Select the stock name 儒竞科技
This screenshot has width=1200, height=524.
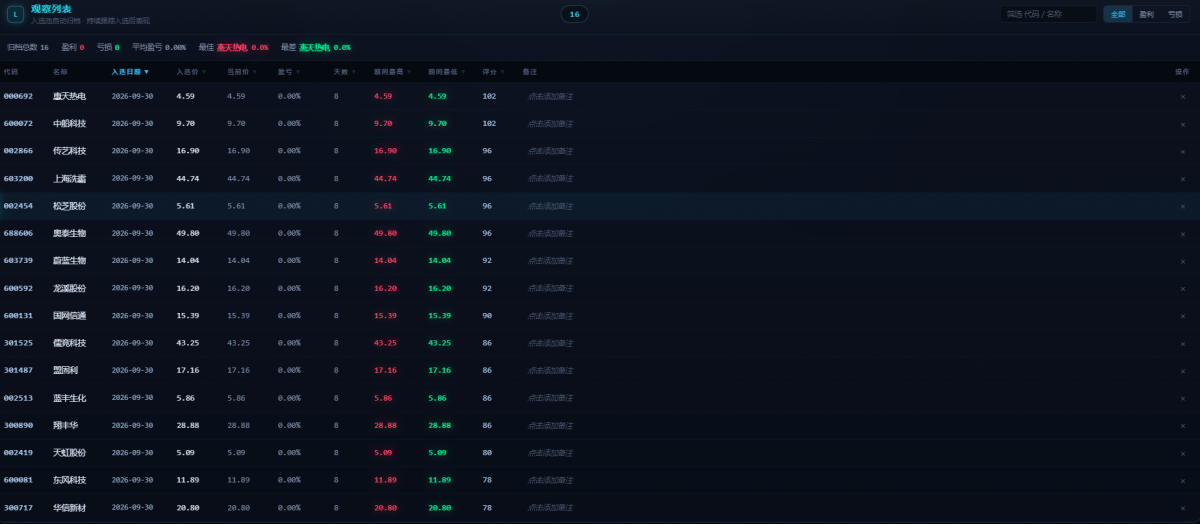pos(69,343)
